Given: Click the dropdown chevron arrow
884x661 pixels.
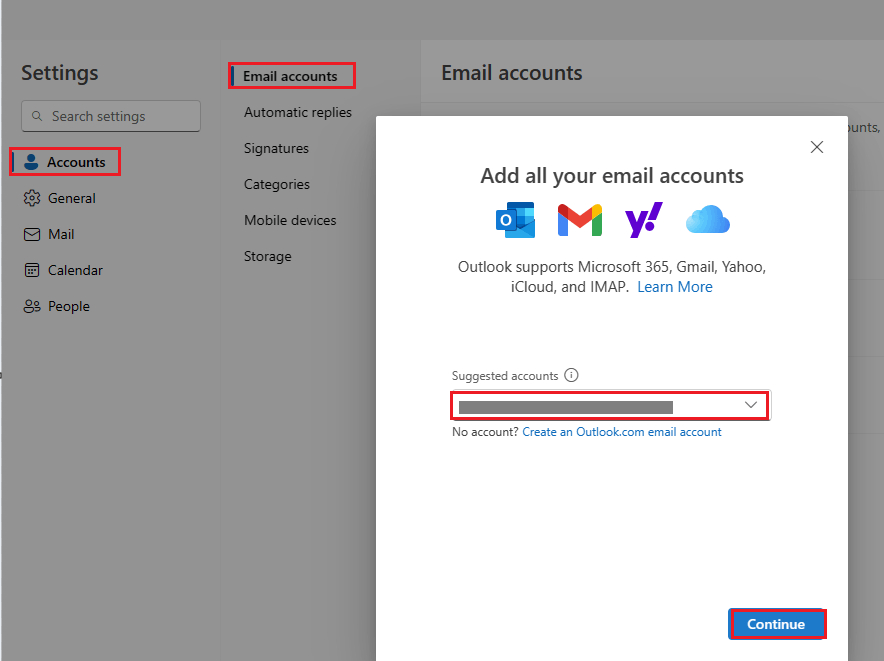Looking at the screenshot, I should (750, 405).
